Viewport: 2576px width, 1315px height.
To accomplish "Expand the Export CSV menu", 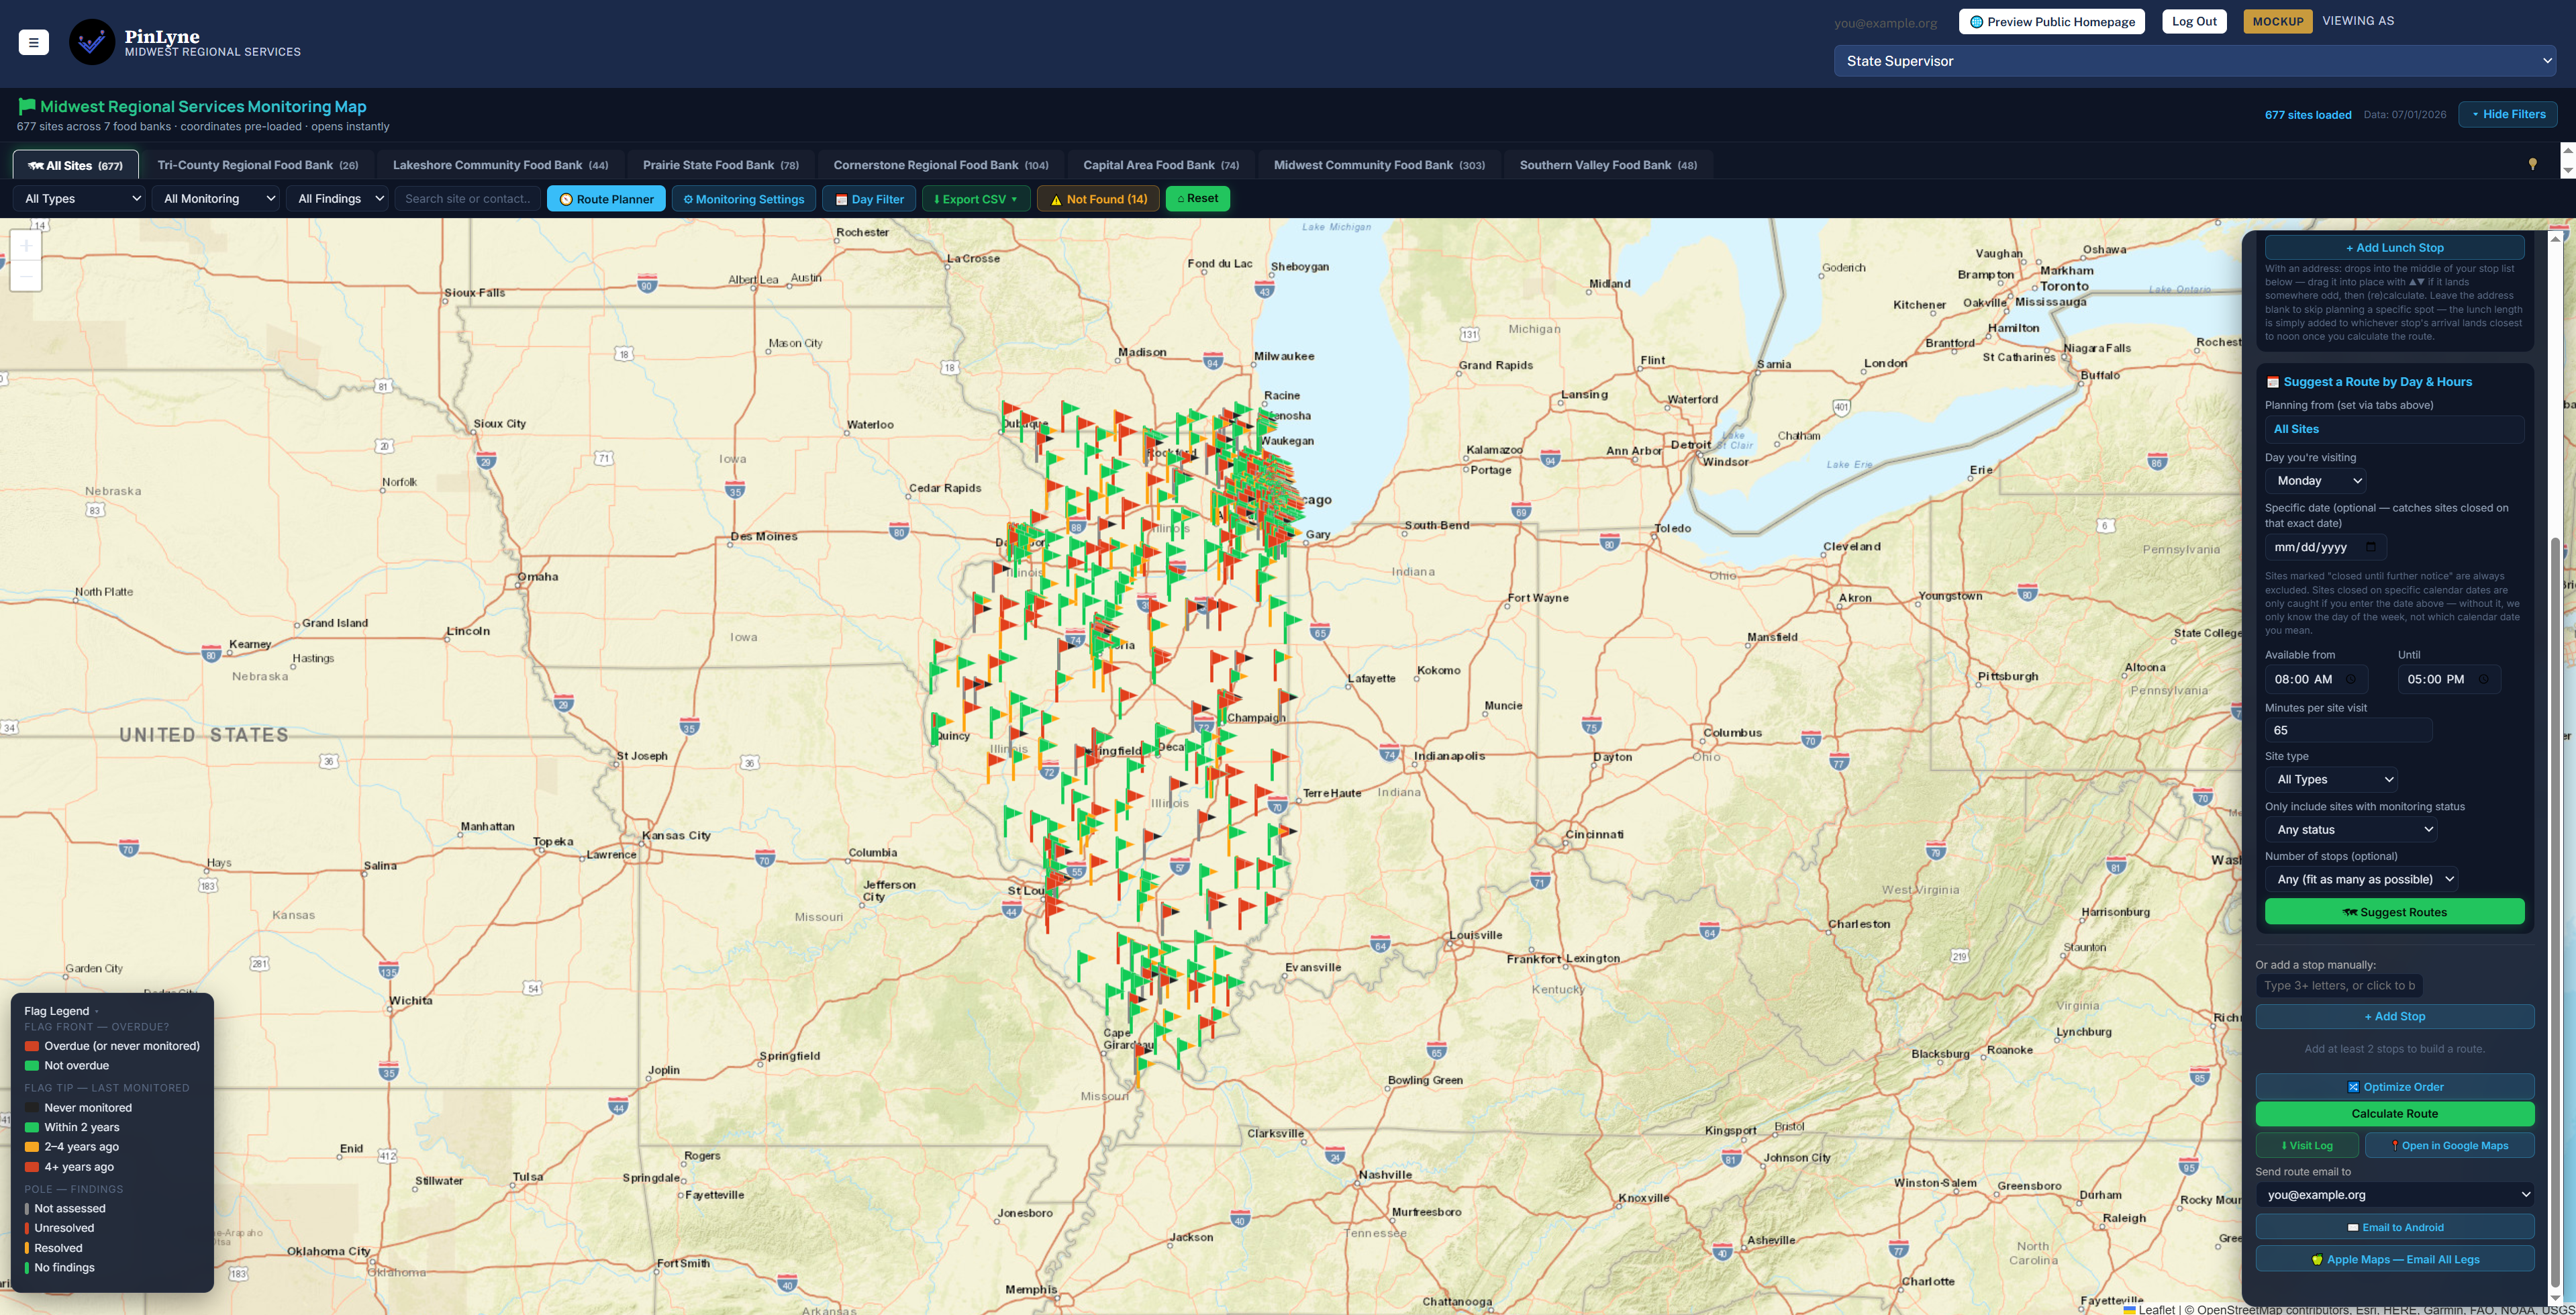I will 975,199.
